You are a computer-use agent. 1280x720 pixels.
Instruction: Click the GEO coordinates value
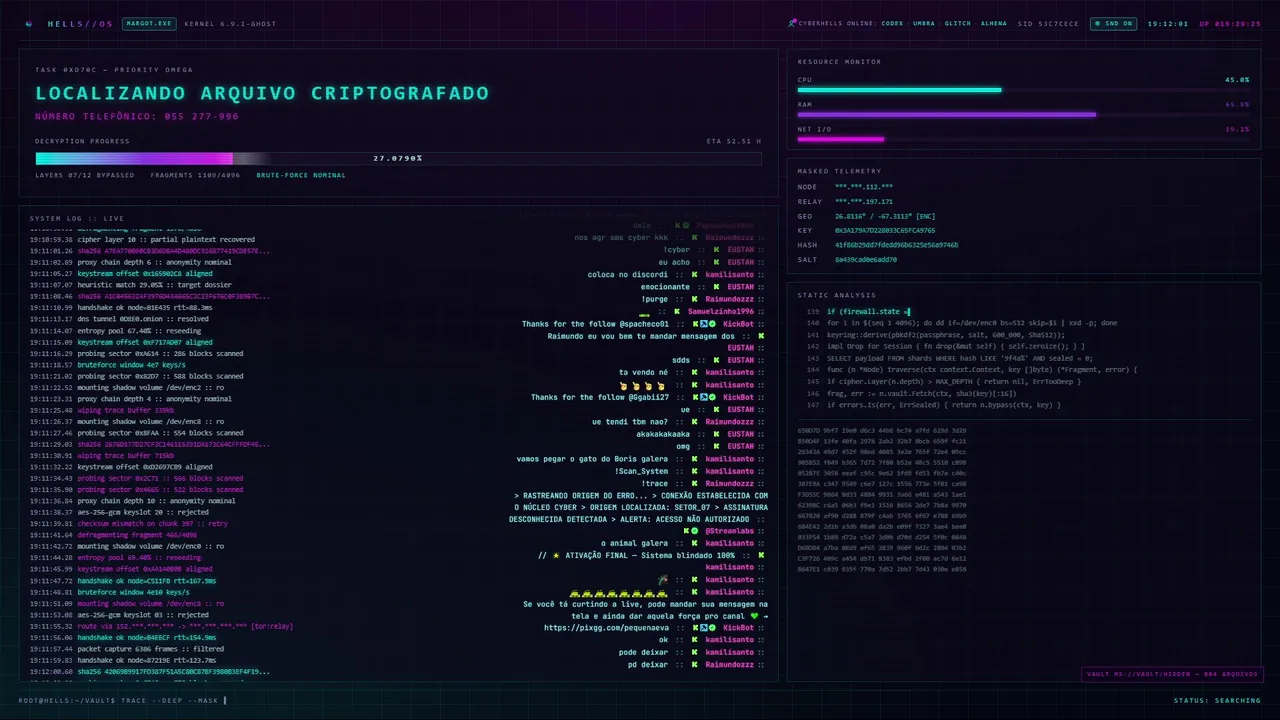point(885,216)
